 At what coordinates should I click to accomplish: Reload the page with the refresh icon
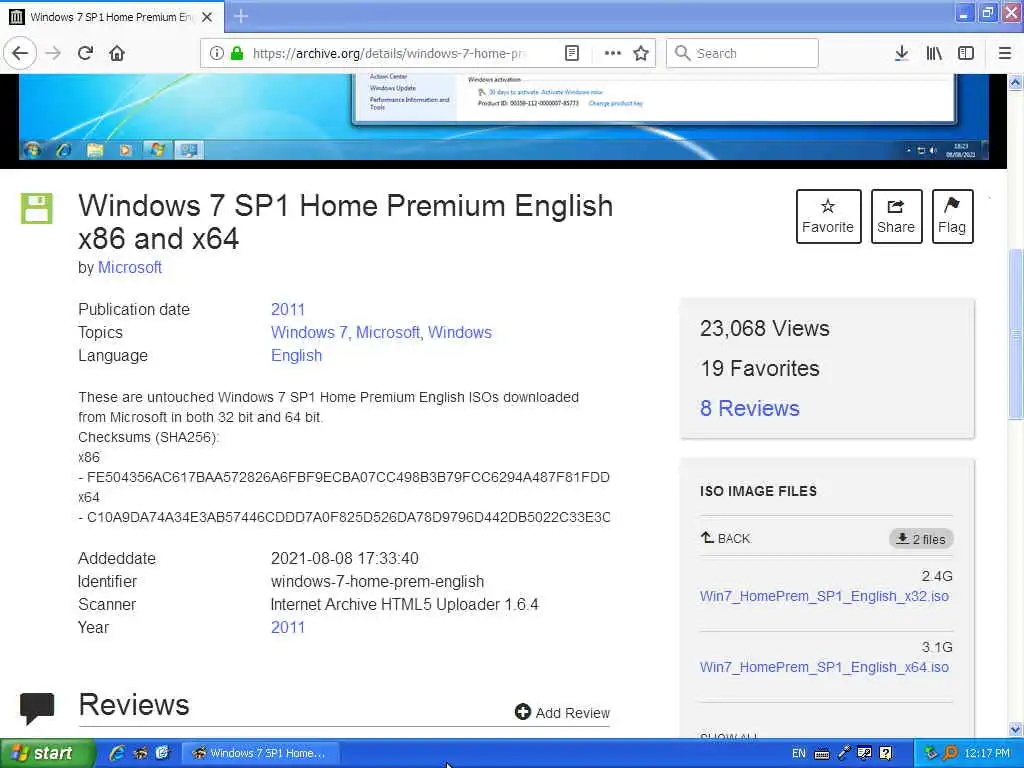click(x=86, y=54)
